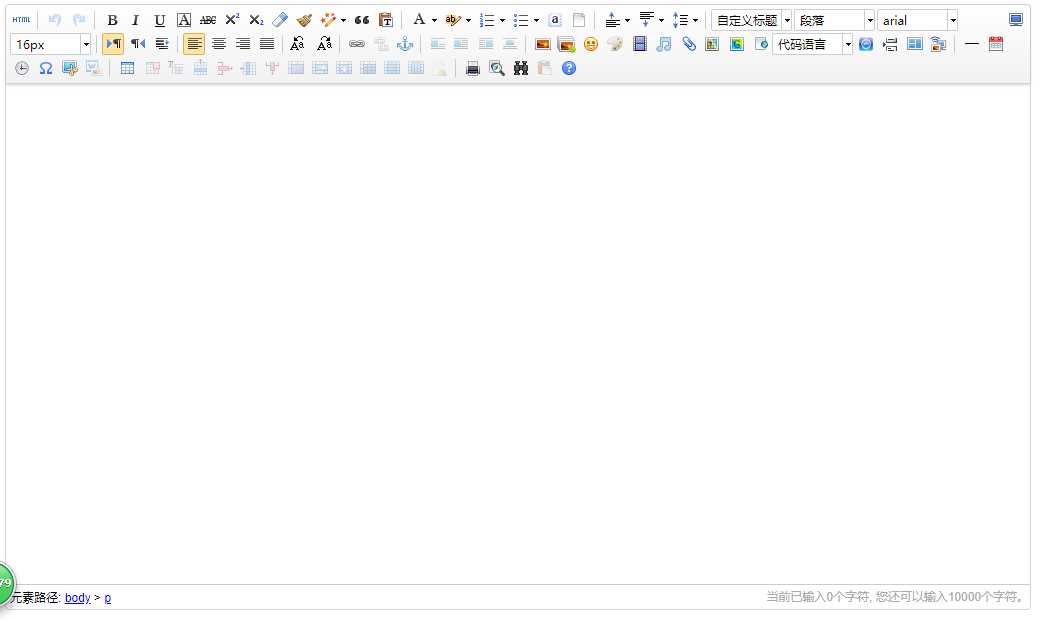Insert video with film strip icon
1040x620 pixels.
pyautogui.click(x=639, y=44)
